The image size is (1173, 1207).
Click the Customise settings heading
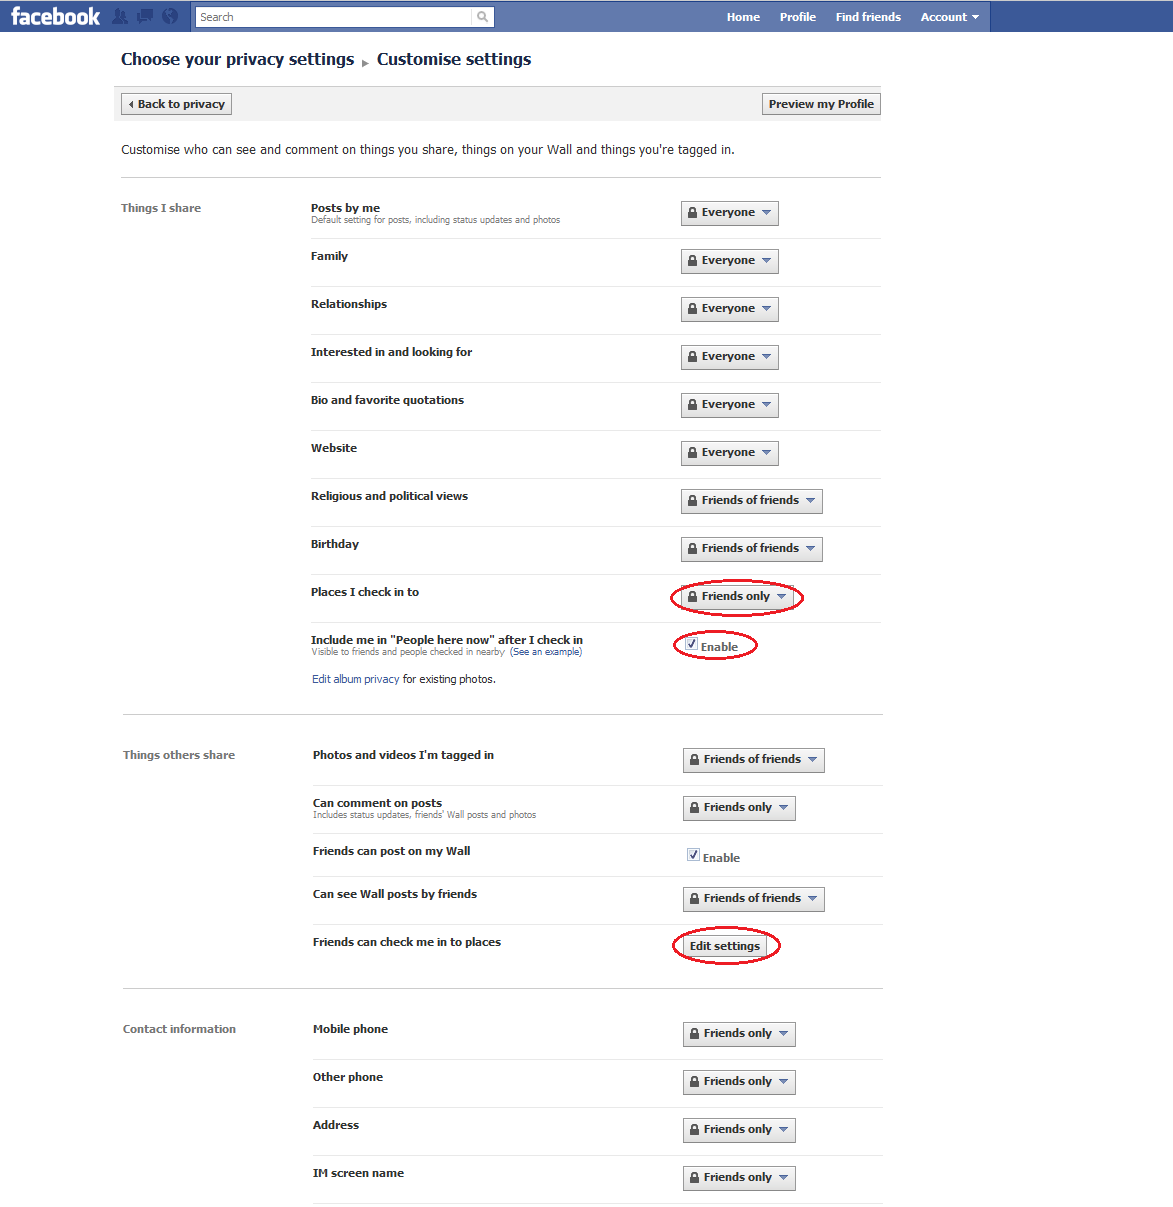(x=454, y=59)
